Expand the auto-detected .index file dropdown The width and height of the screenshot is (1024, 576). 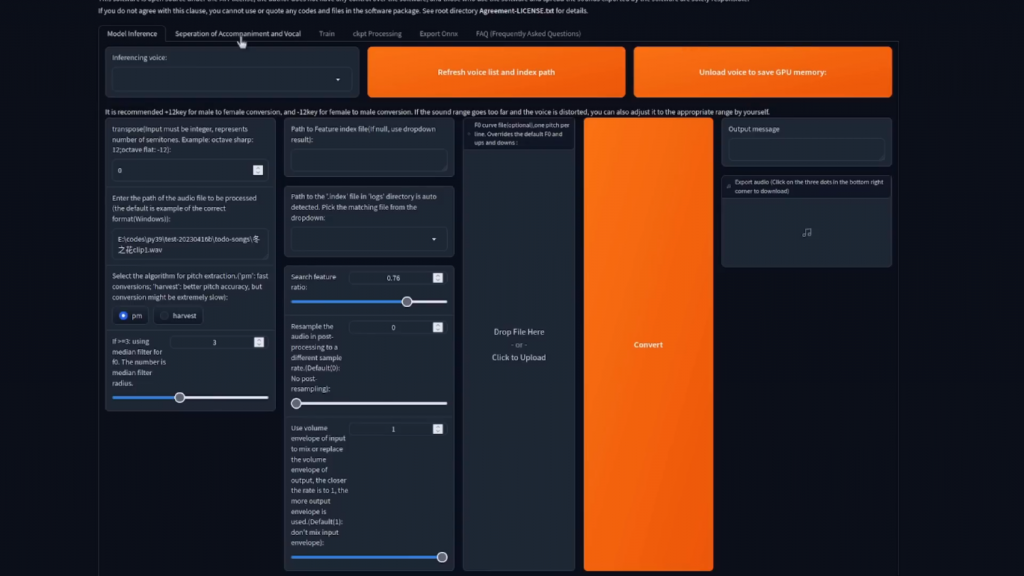[x=369, y=239]
